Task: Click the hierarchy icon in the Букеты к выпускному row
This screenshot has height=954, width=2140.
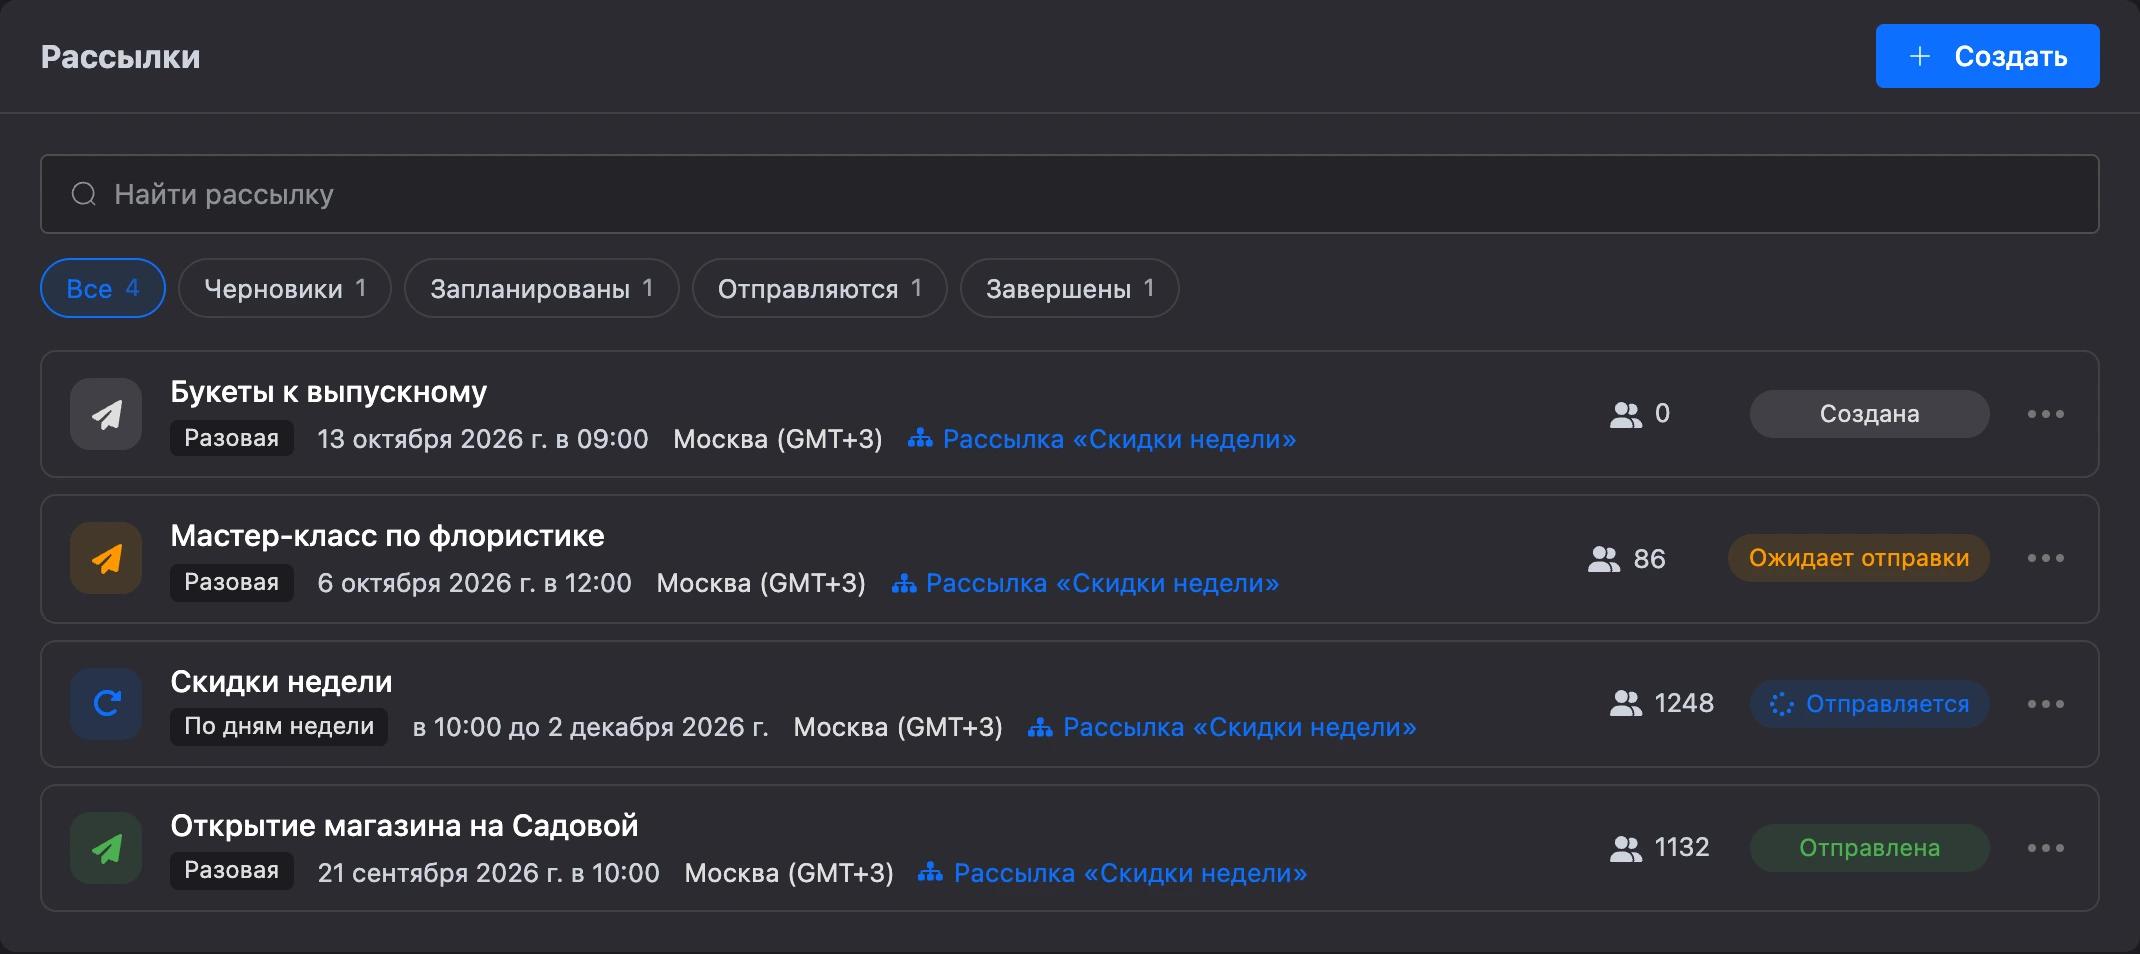Action: [x=920, y=439]
